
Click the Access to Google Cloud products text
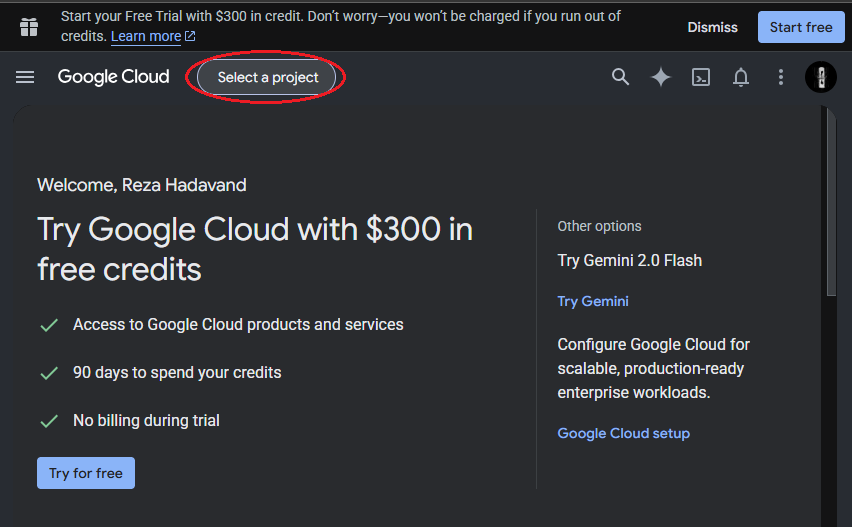[238, 324]
